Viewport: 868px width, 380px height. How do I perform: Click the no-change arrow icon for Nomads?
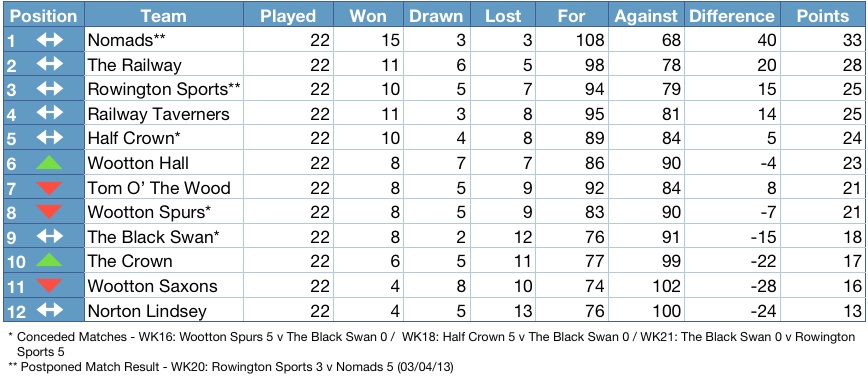[x=50, y=40]
